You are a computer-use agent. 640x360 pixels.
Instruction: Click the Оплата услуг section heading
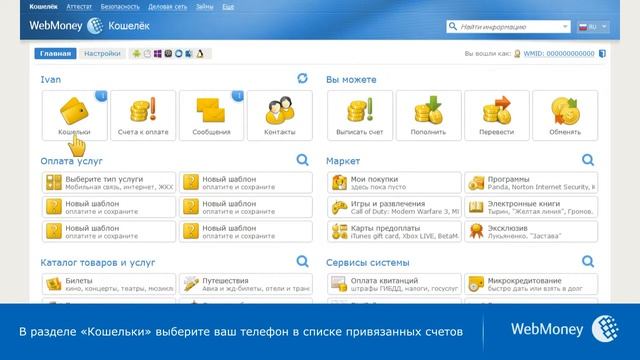pyautogui.click(x=71, y=161)
